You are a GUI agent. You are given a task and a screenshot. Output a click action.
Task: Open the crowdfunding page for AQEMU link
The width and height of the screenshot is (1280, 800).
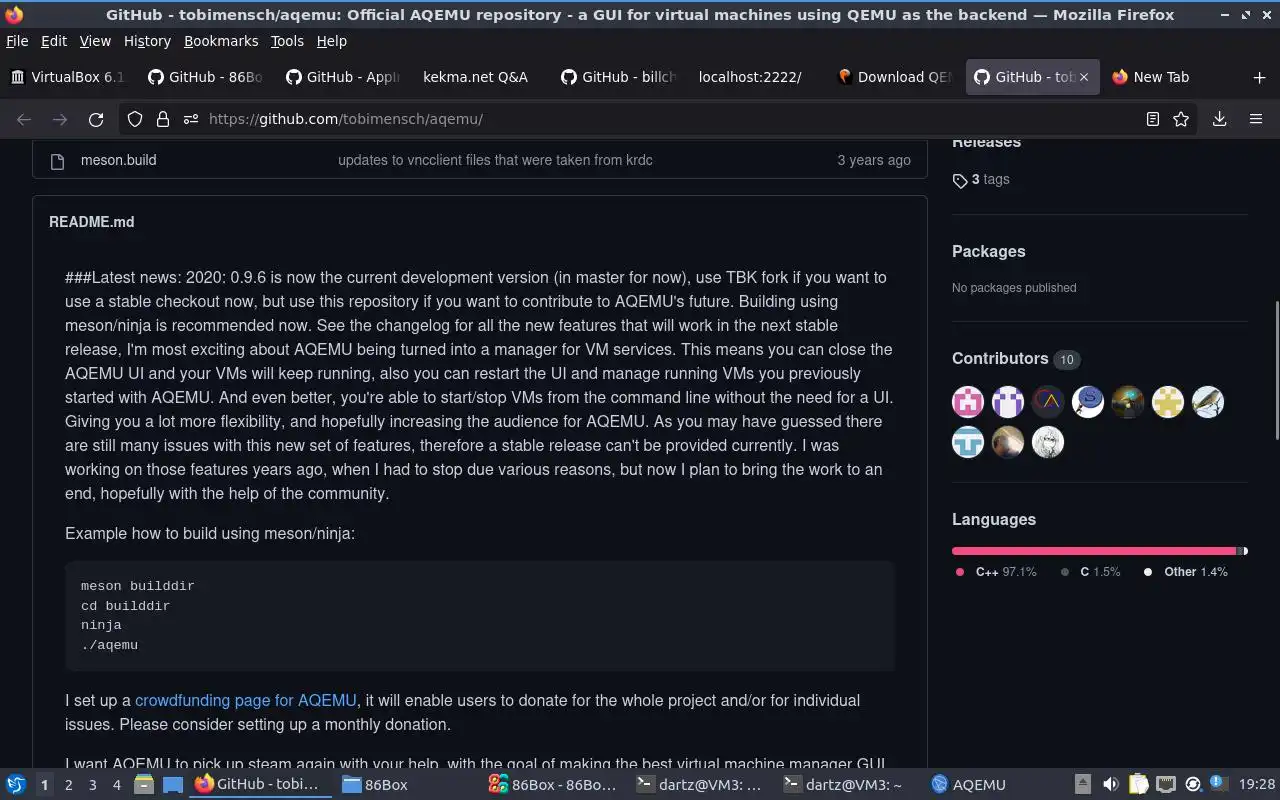coord(245,701)
